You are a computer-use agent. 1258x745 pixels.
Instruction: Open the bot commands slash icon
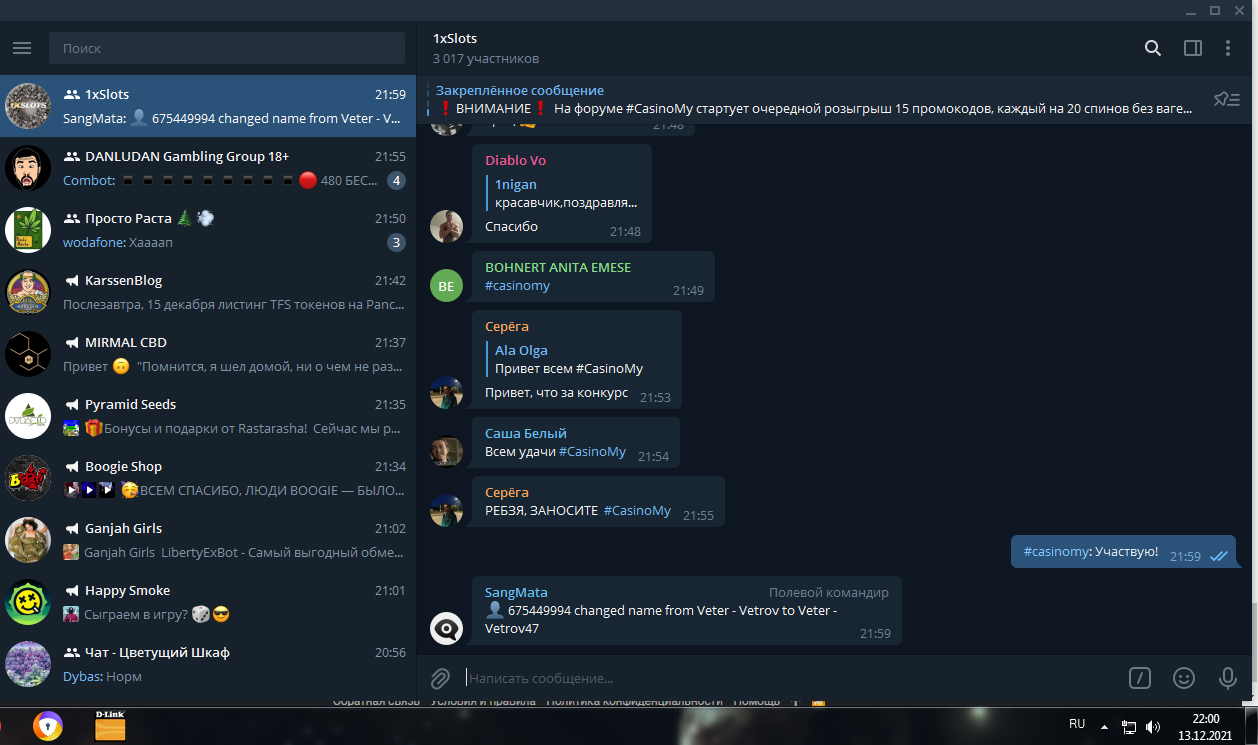click(1140, 678)
